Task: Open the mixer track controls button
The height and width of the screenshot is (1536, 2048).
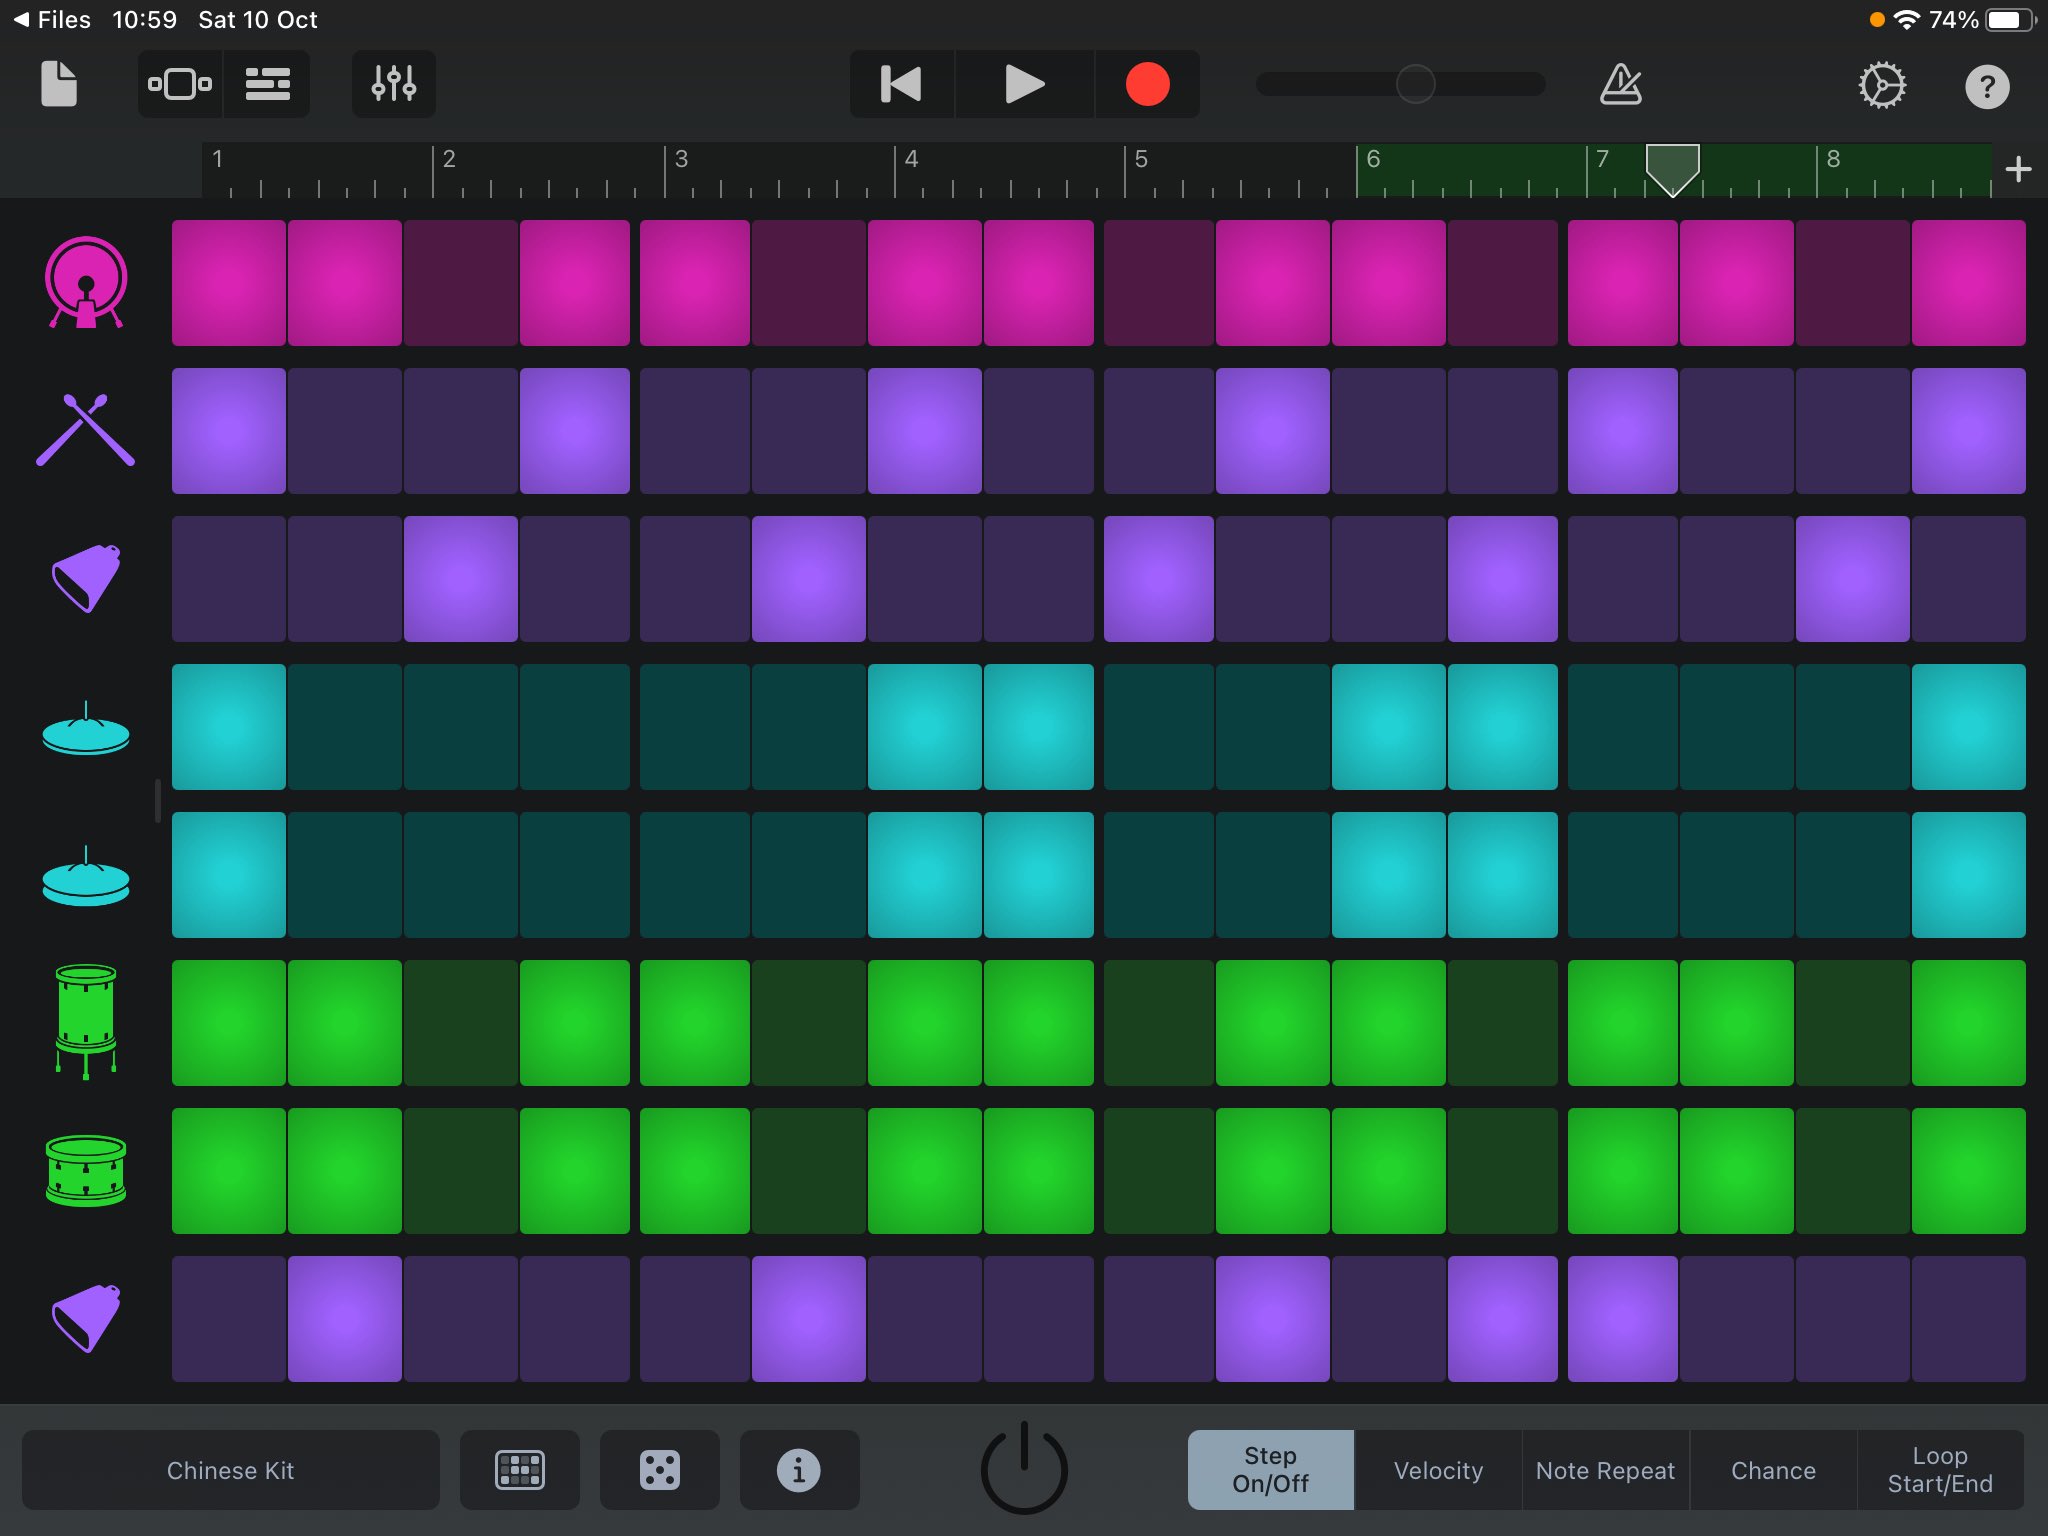Action: coord(393,84)
